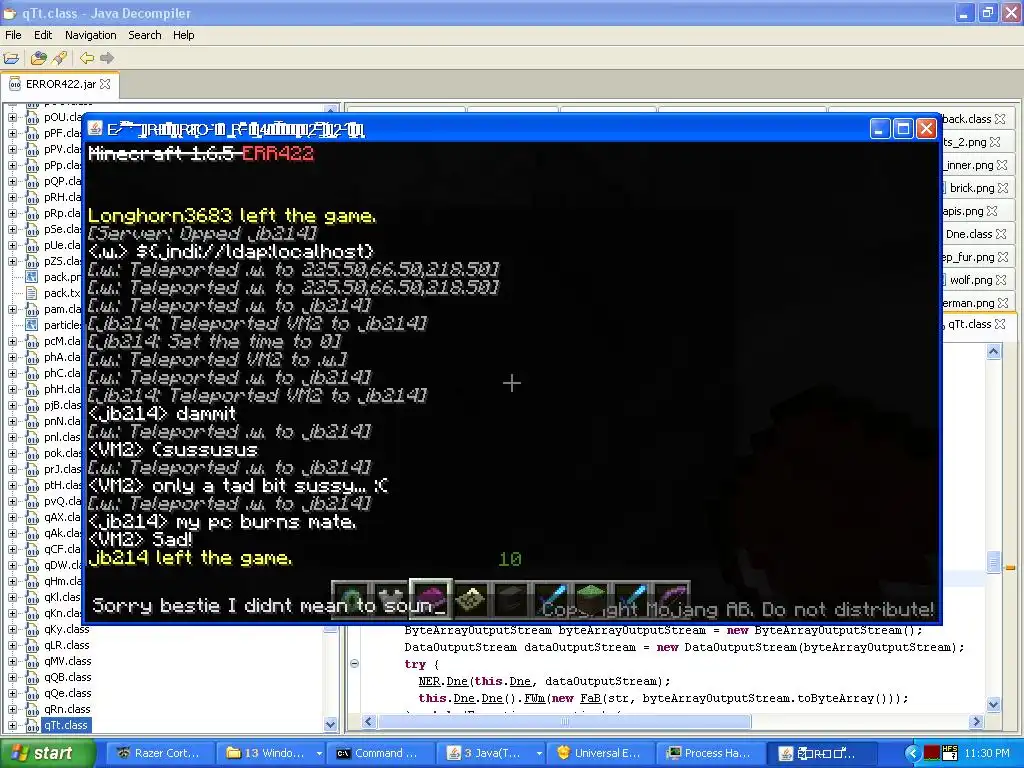Click the image file icon beside pack.png

(31, 277)
